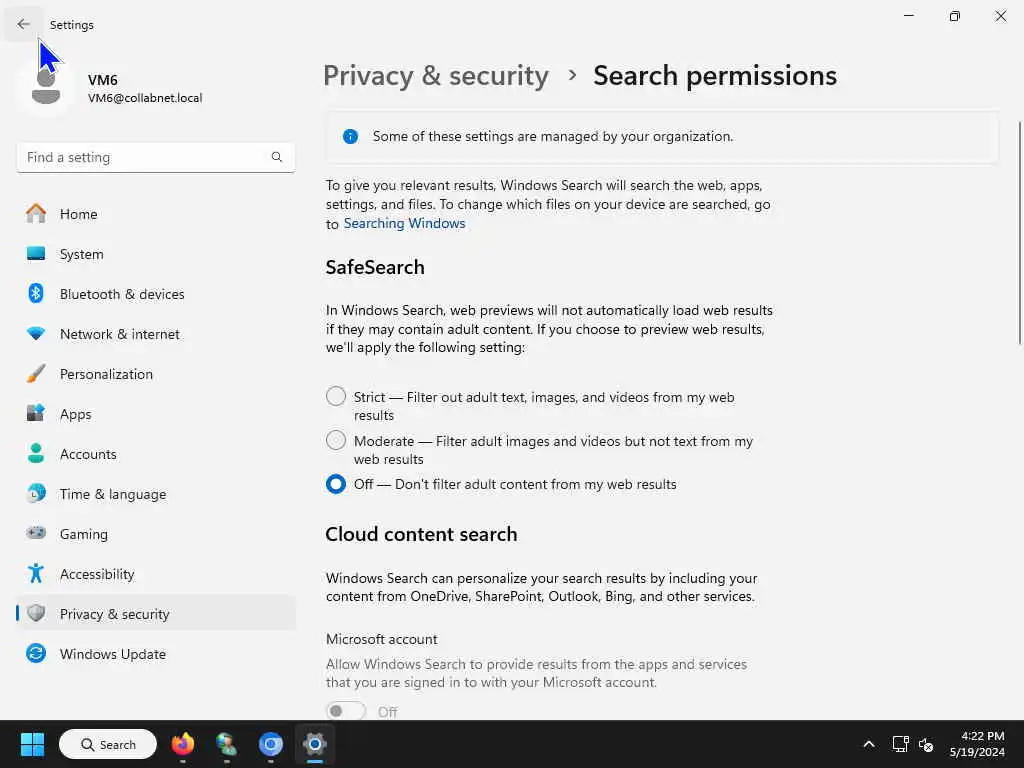Viewport: 1024px width, 768px height.
Task: Open the Accessibility settings category
Action: pyautogui.click(x=96, y=574)
